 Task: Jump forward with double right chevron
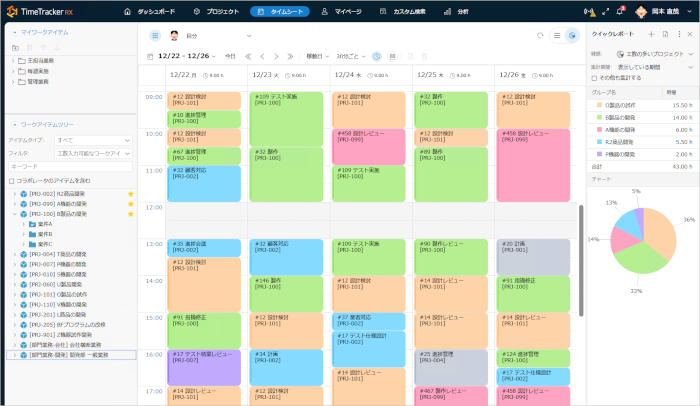[290, 56]
